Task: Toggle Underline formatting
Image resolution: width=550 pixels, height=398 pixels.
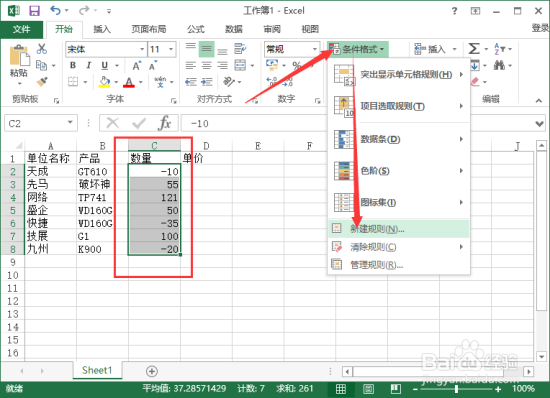Action: (105, 66)
